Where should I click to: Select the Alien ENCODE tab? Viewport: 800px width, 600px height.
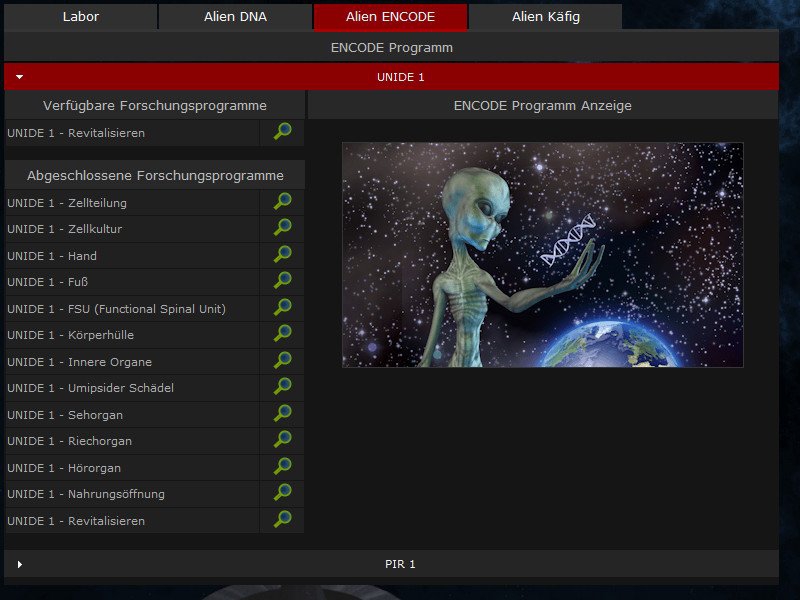(390, 17)
